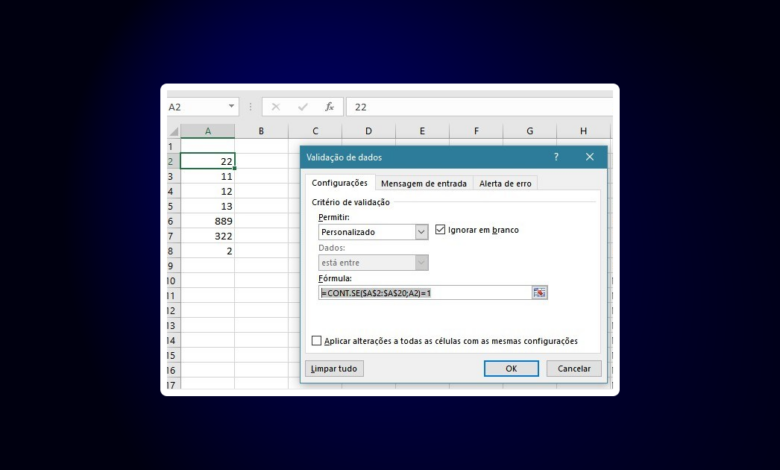Switch to the Mensagem de entrada tab
This screenshot has height=470, width=780.
423,183
